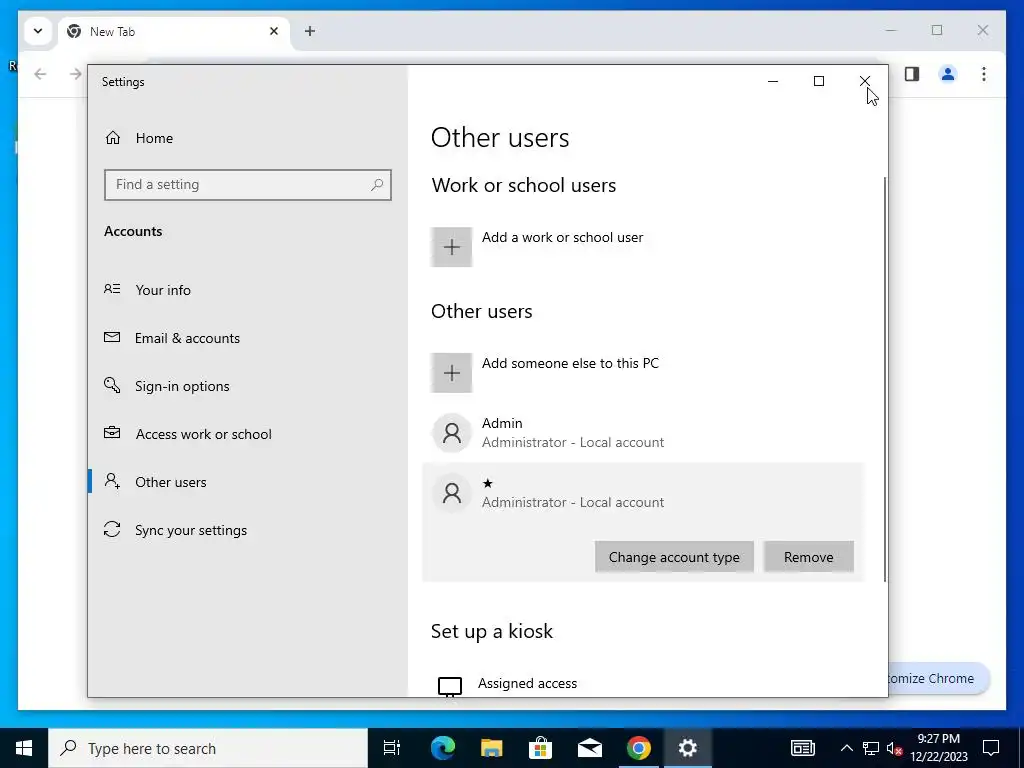Click network icon in system tray

coord(871,748)
